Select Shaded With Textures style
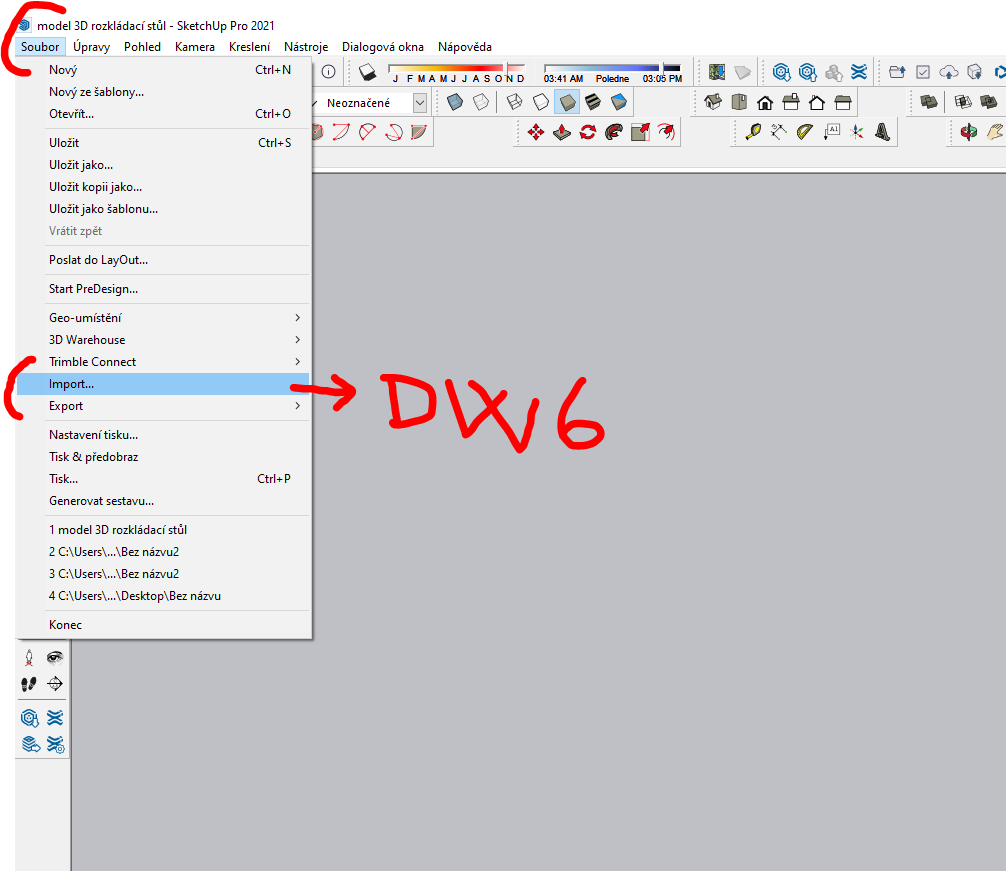This screenshot has height=871, width=1006. [593, 102]
